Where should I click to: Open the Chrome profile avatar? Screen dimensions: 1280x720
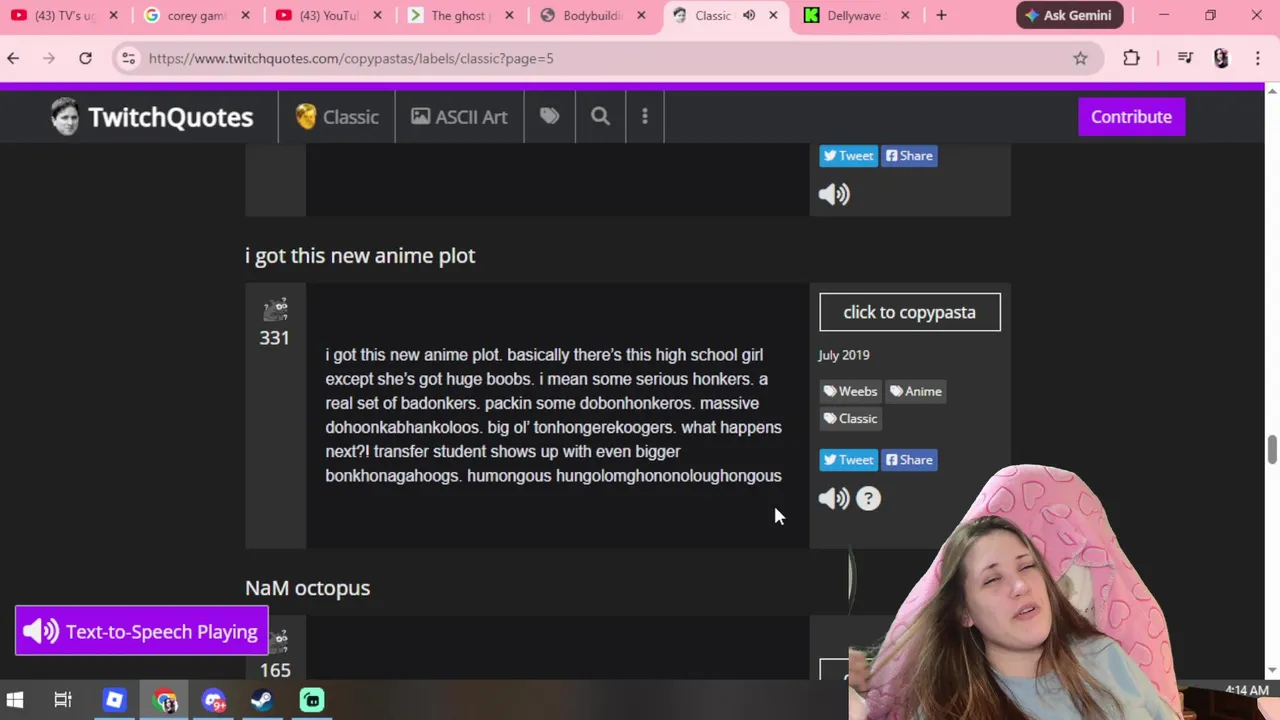pos(1221,58)
